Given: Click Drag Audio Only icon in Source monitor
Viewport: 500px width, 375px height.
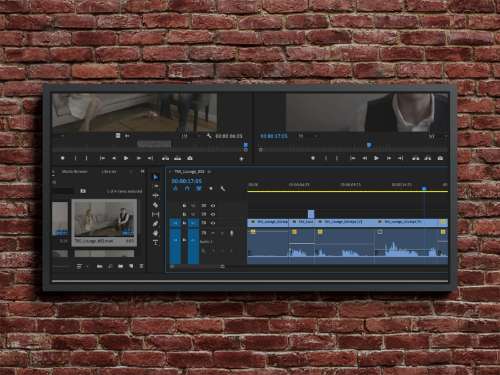Looking at the screenshot, I should point(127,136).
